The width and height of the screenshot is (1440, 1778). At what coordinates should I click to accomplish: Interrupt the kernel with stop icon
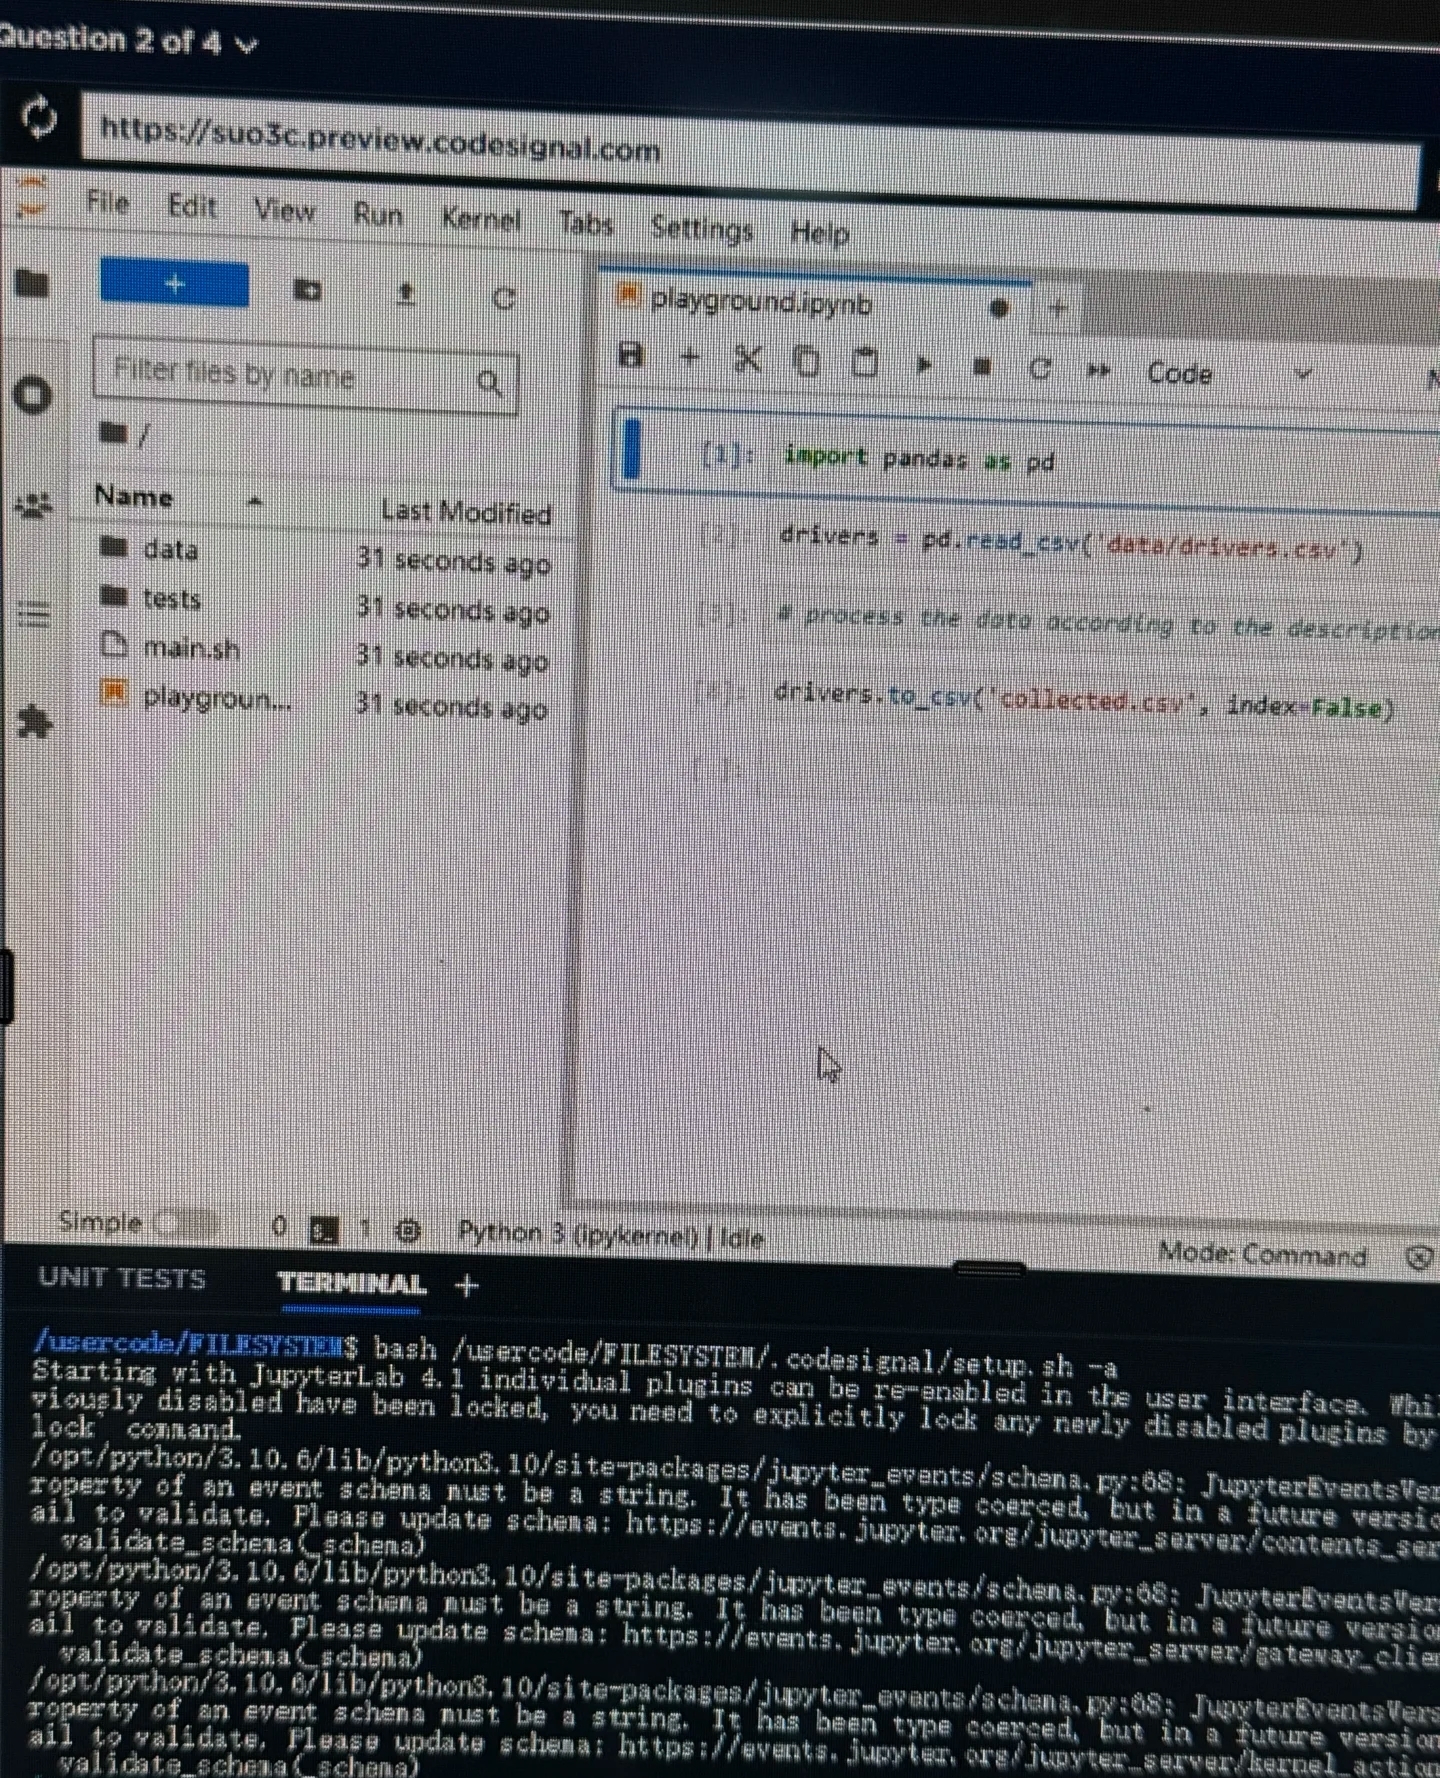click(982, 367)
